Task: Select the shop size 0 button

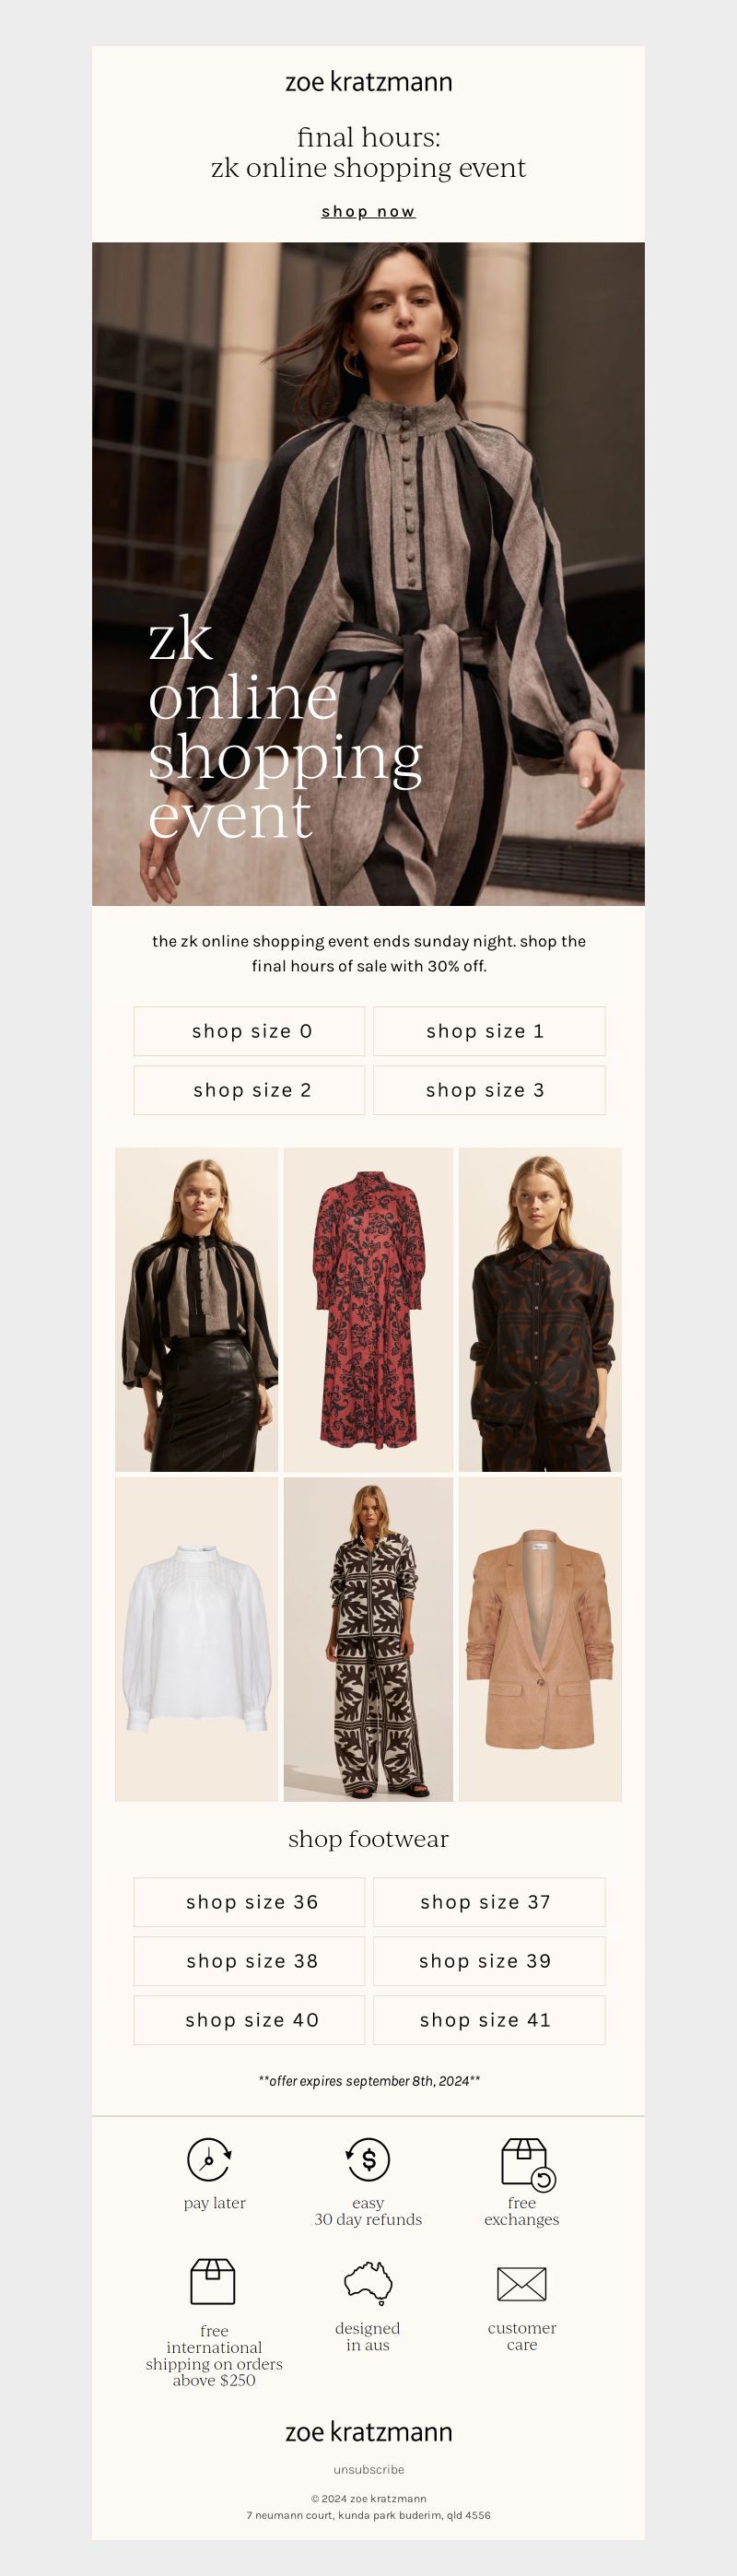Action: [249, 1031]
